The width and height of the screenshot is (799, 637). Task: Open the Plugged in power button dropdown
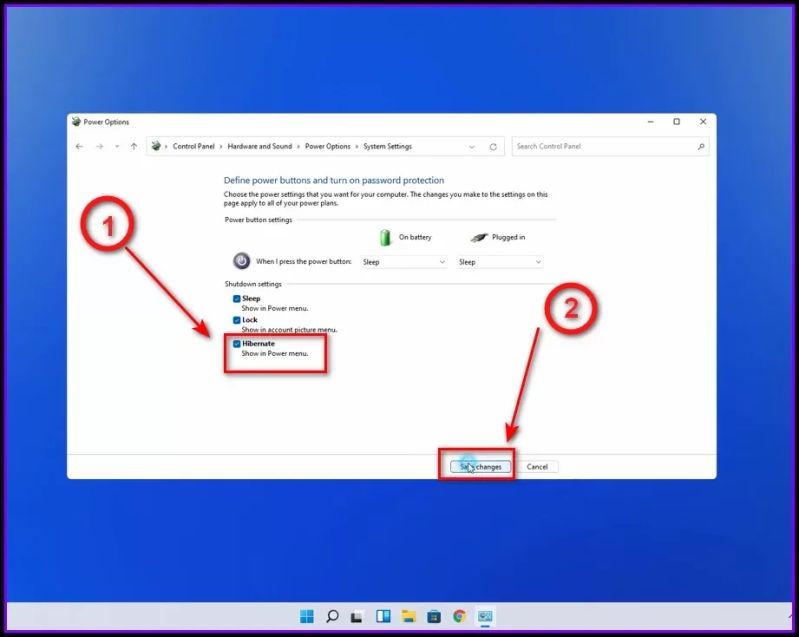(x=499, y=262)
